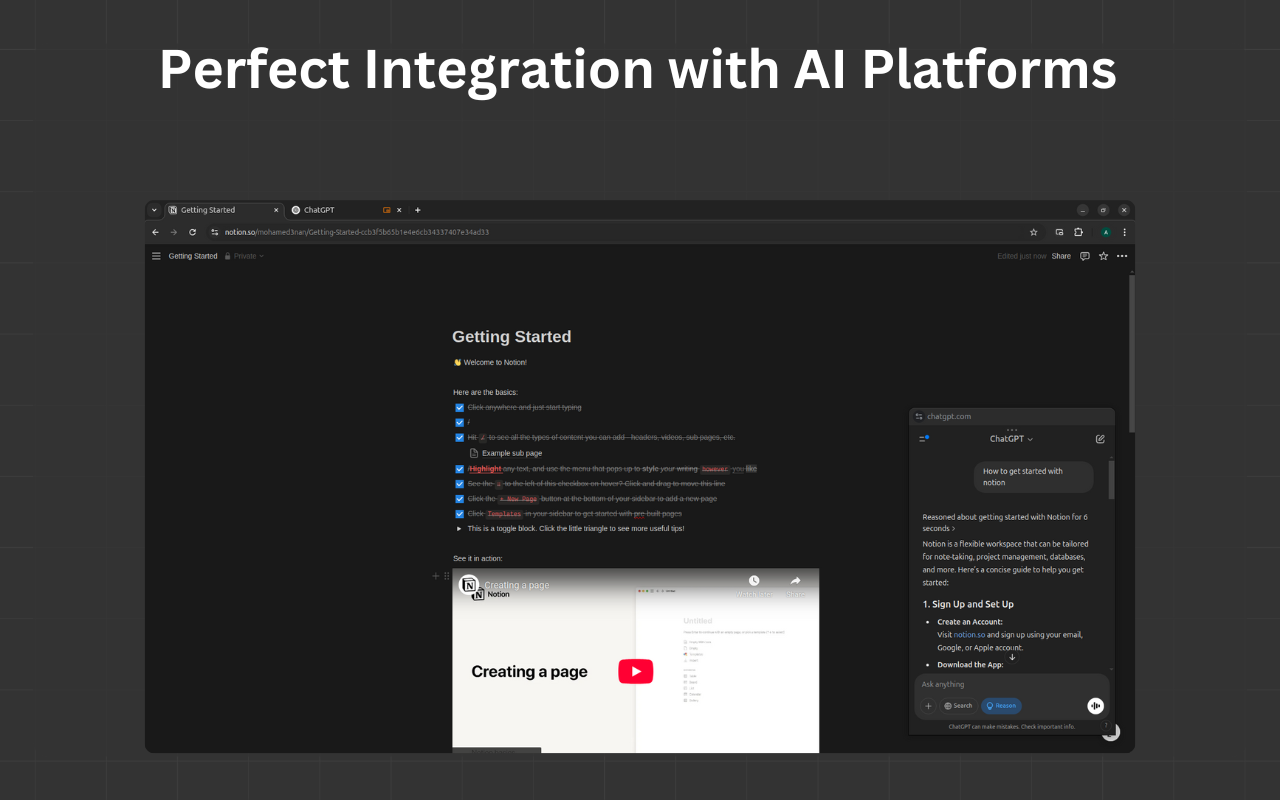Open the ChatGPT sidebar menu icon
Viewport: 1280px width, 800px height.
pyautogui.click(x=924, y=439)
